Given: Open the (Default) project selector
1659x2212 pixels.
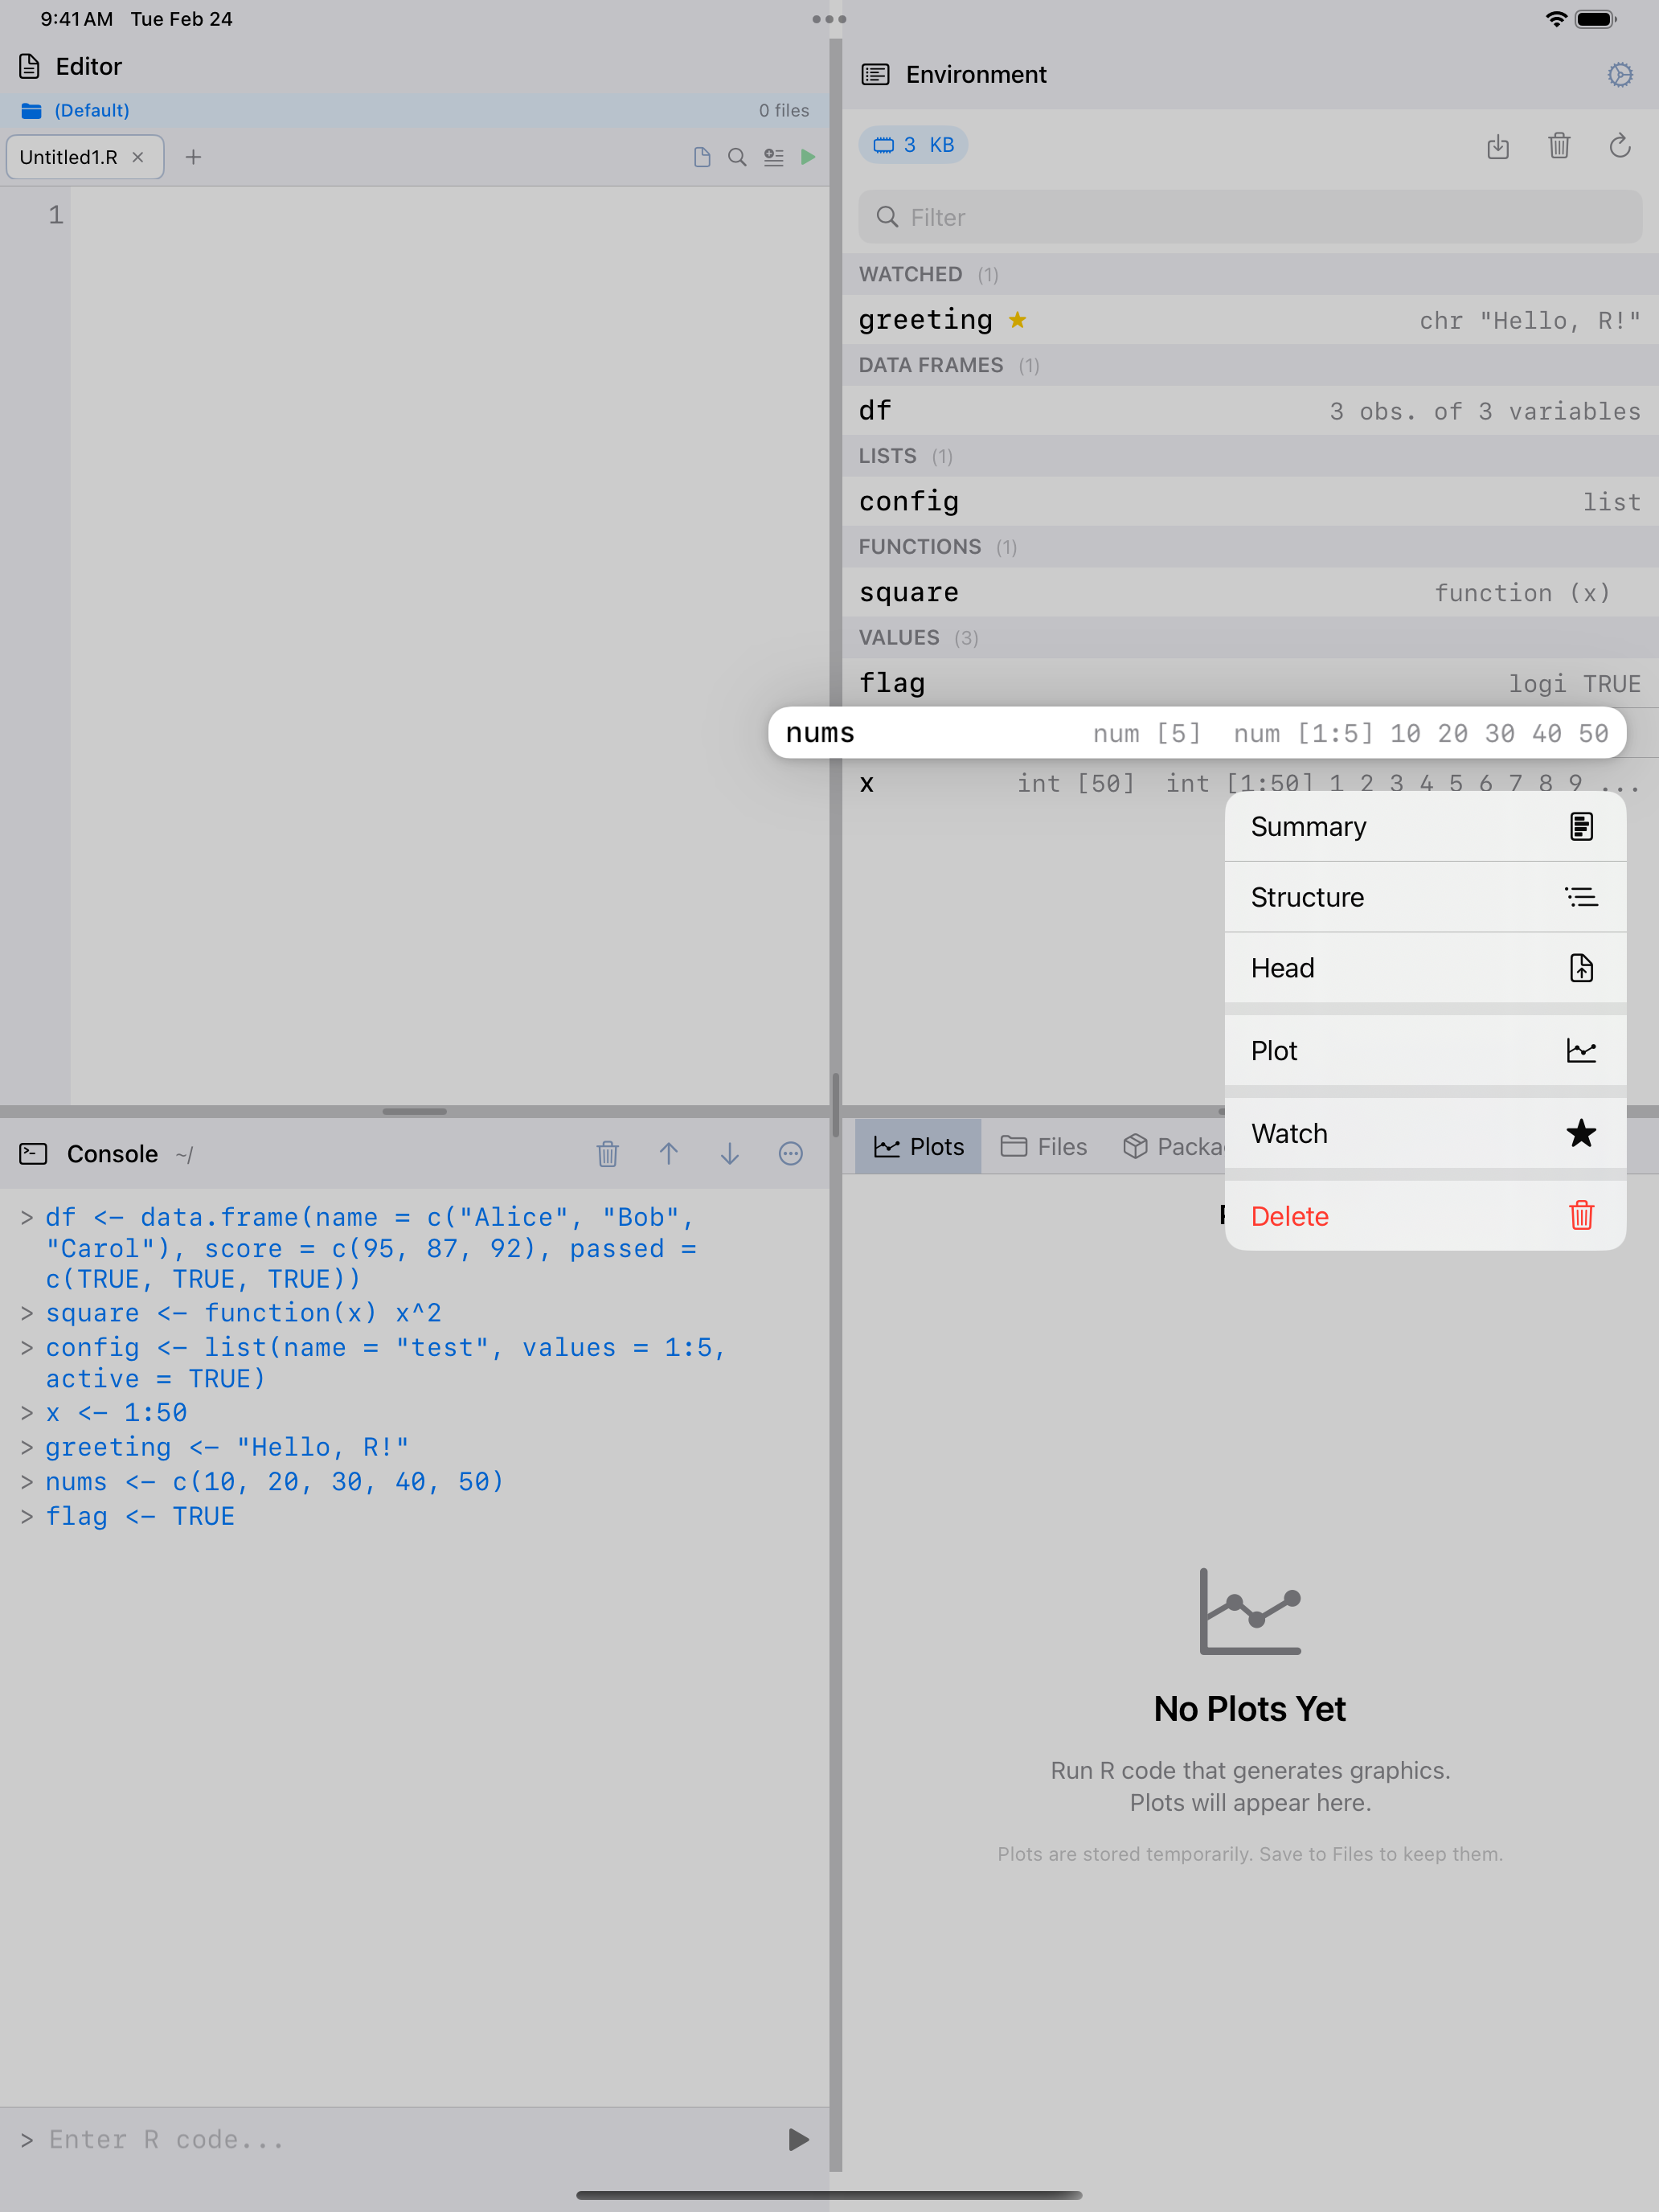Looking at the screenshot, I should (x=90, y=110).
